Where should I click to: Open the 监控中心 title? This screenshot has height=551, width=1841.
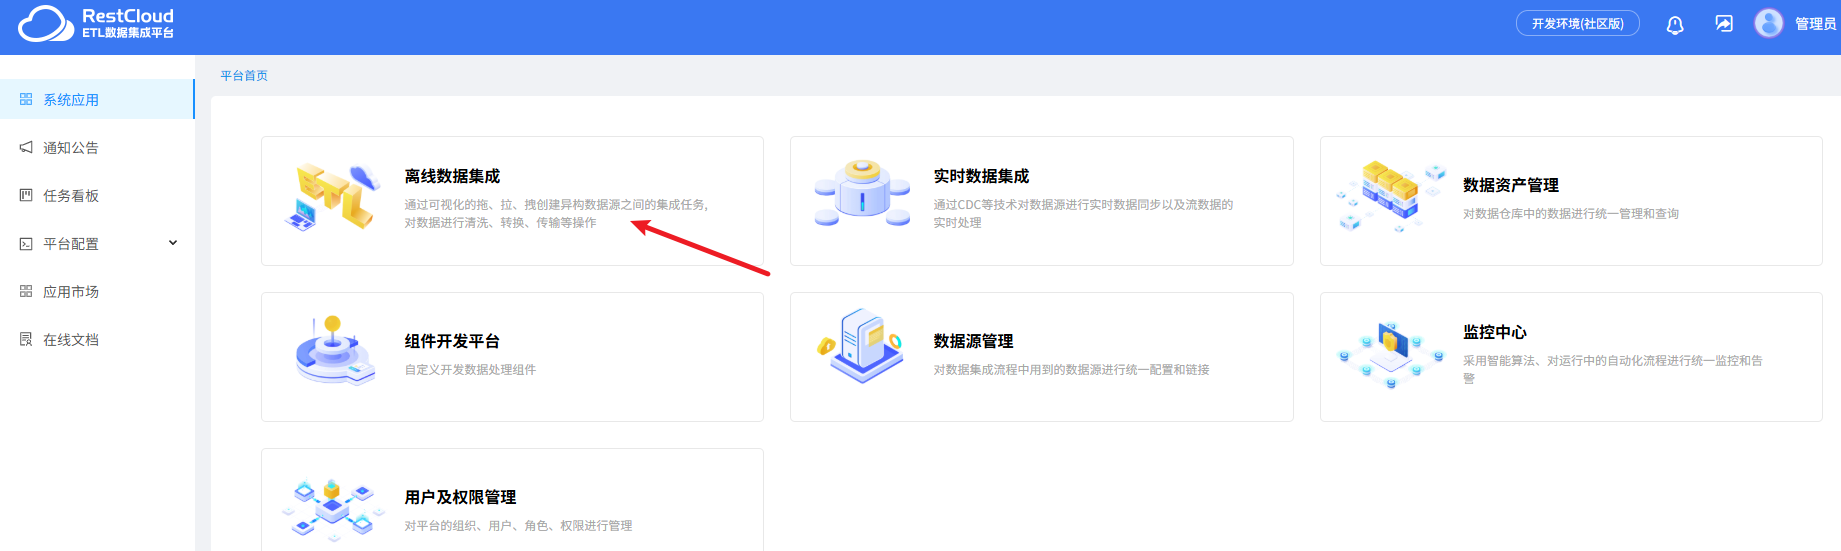pyautogui.click(x=1495, y=332)
